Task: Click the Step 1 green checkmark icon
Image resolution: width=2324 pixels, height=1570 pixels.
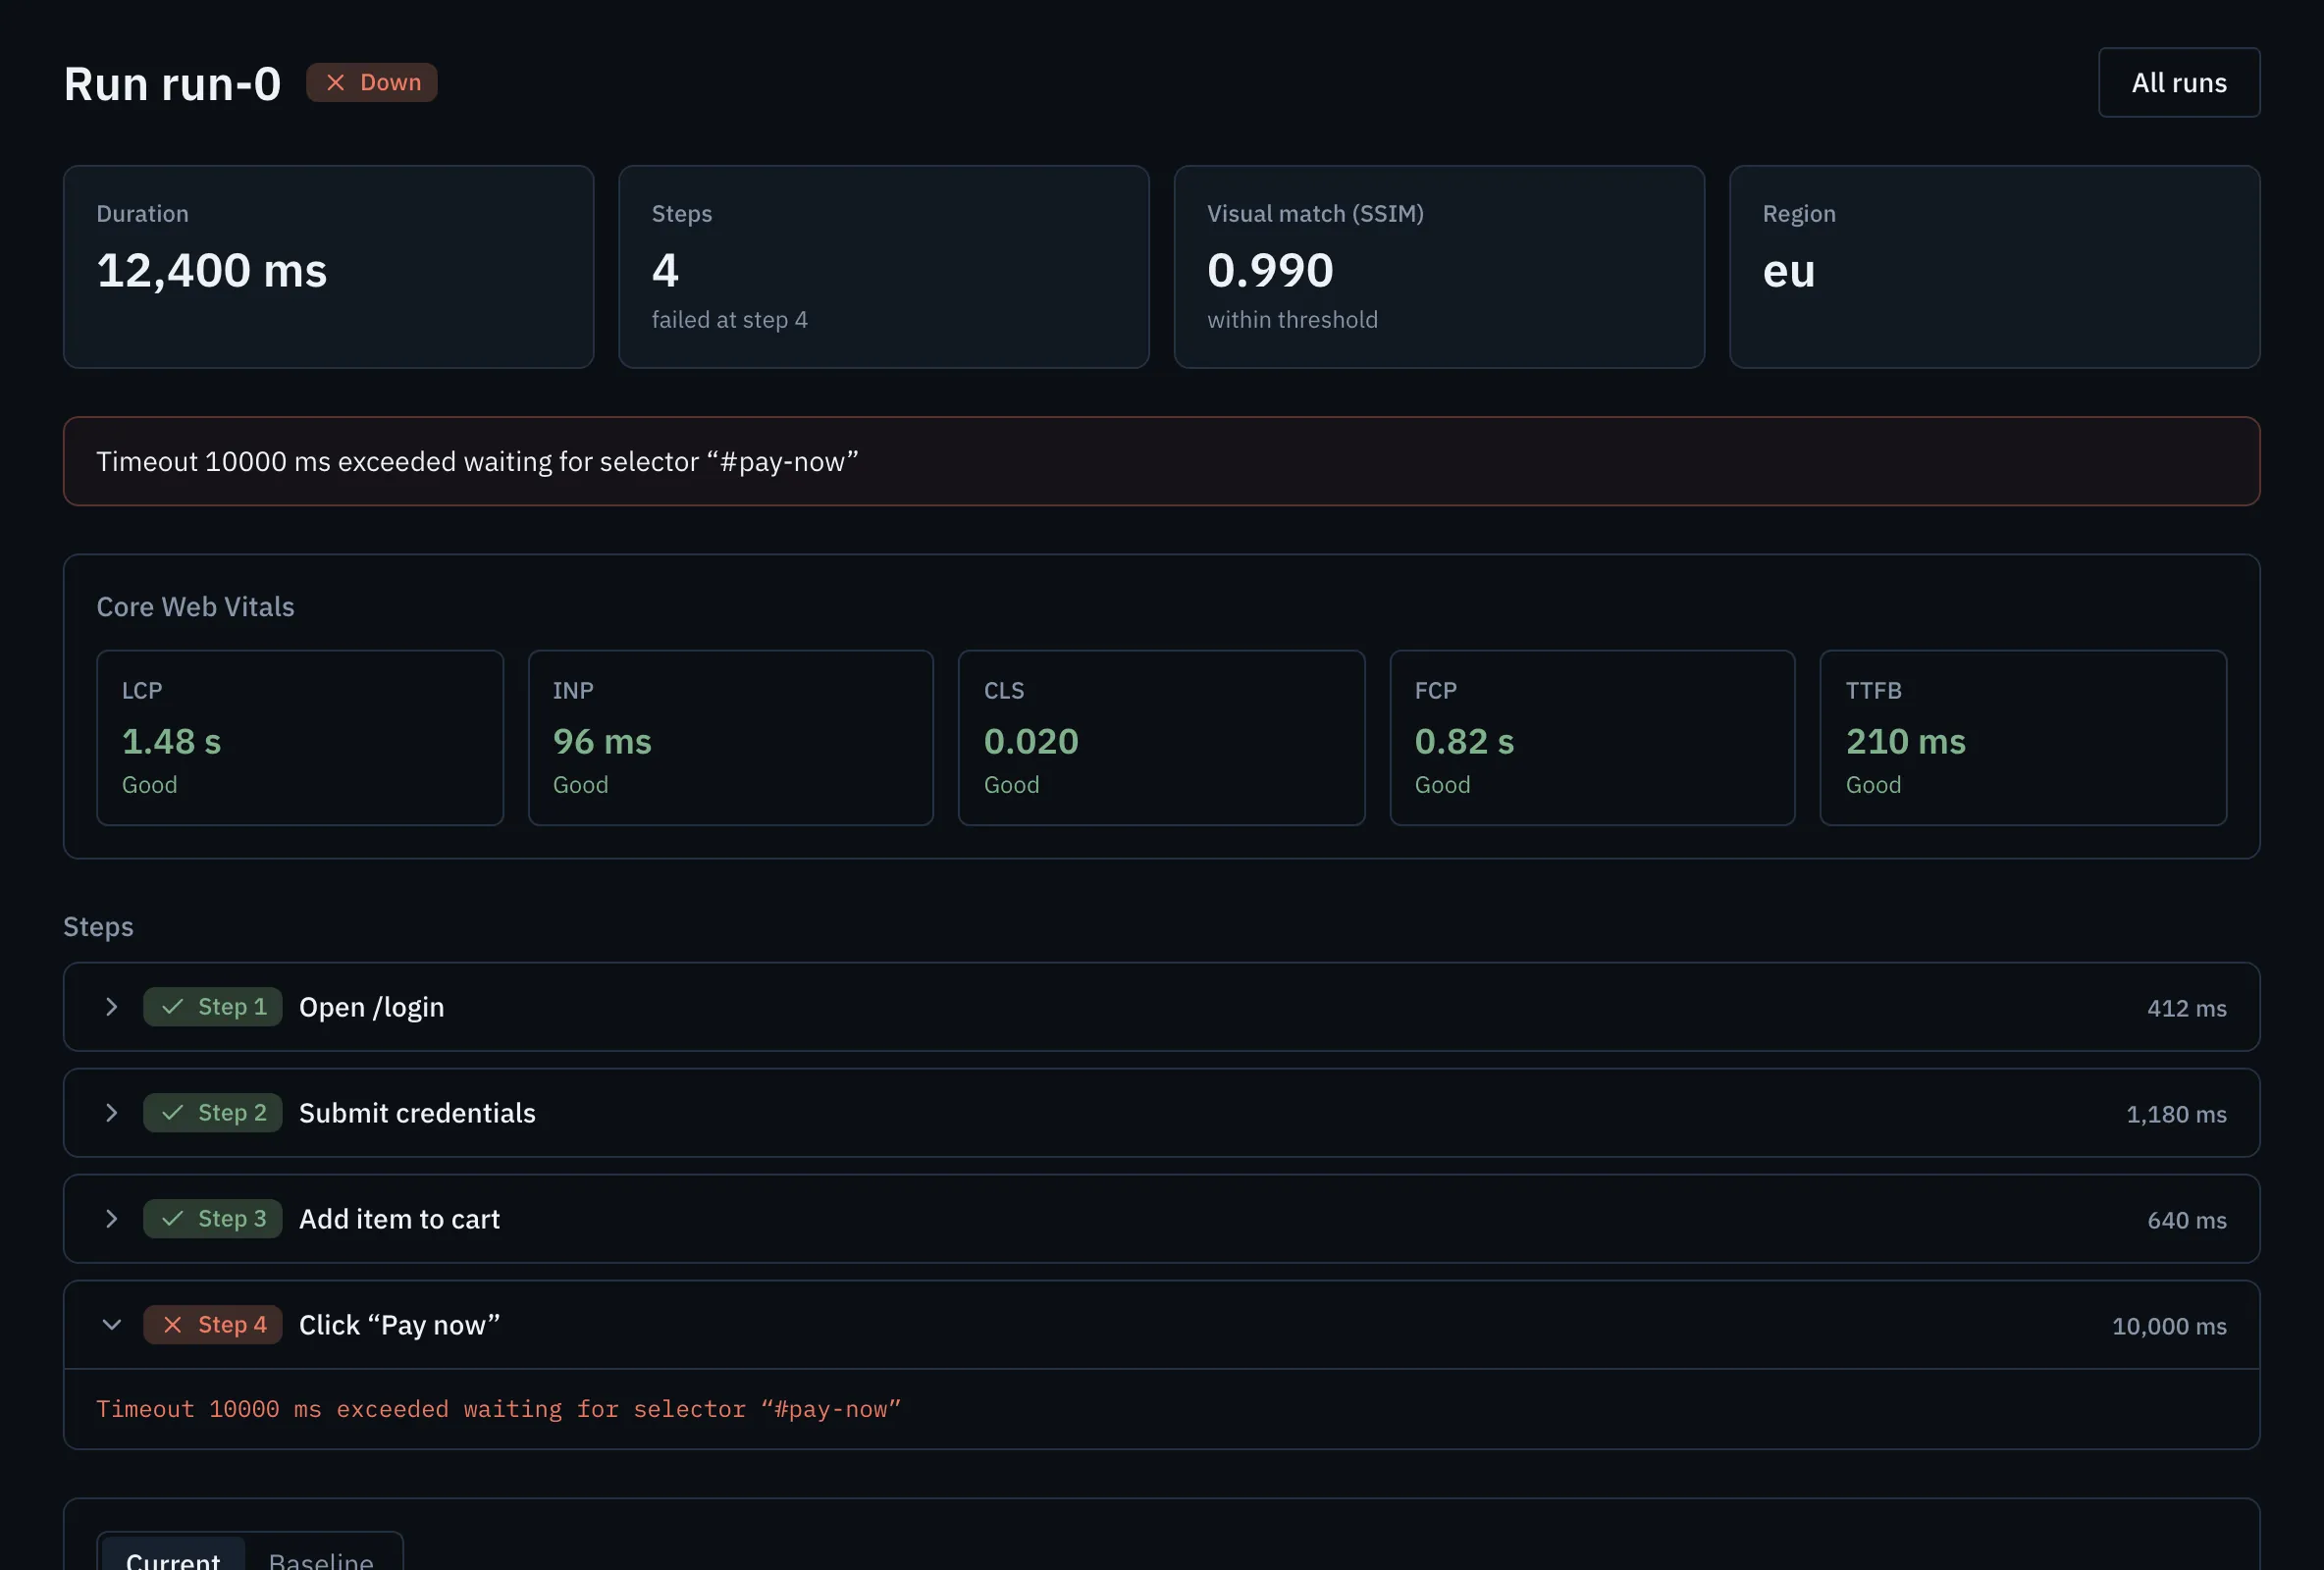Action: [172, 1007]
